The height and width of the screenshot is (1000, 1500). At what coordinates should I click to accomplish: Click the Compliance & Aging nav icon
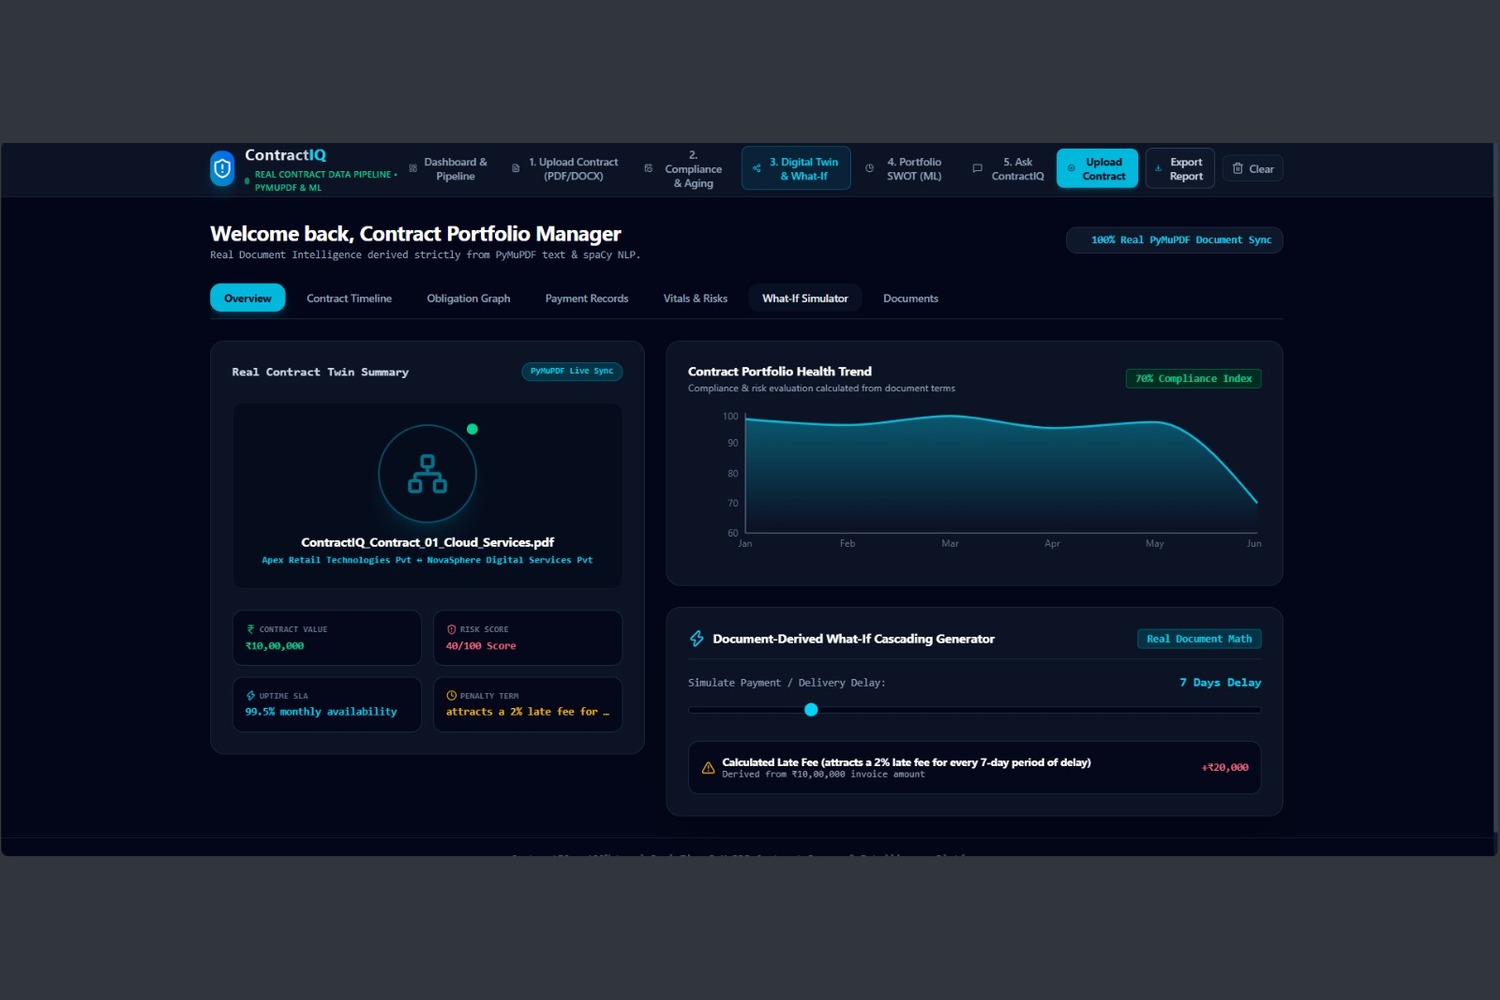pos(648,168)
